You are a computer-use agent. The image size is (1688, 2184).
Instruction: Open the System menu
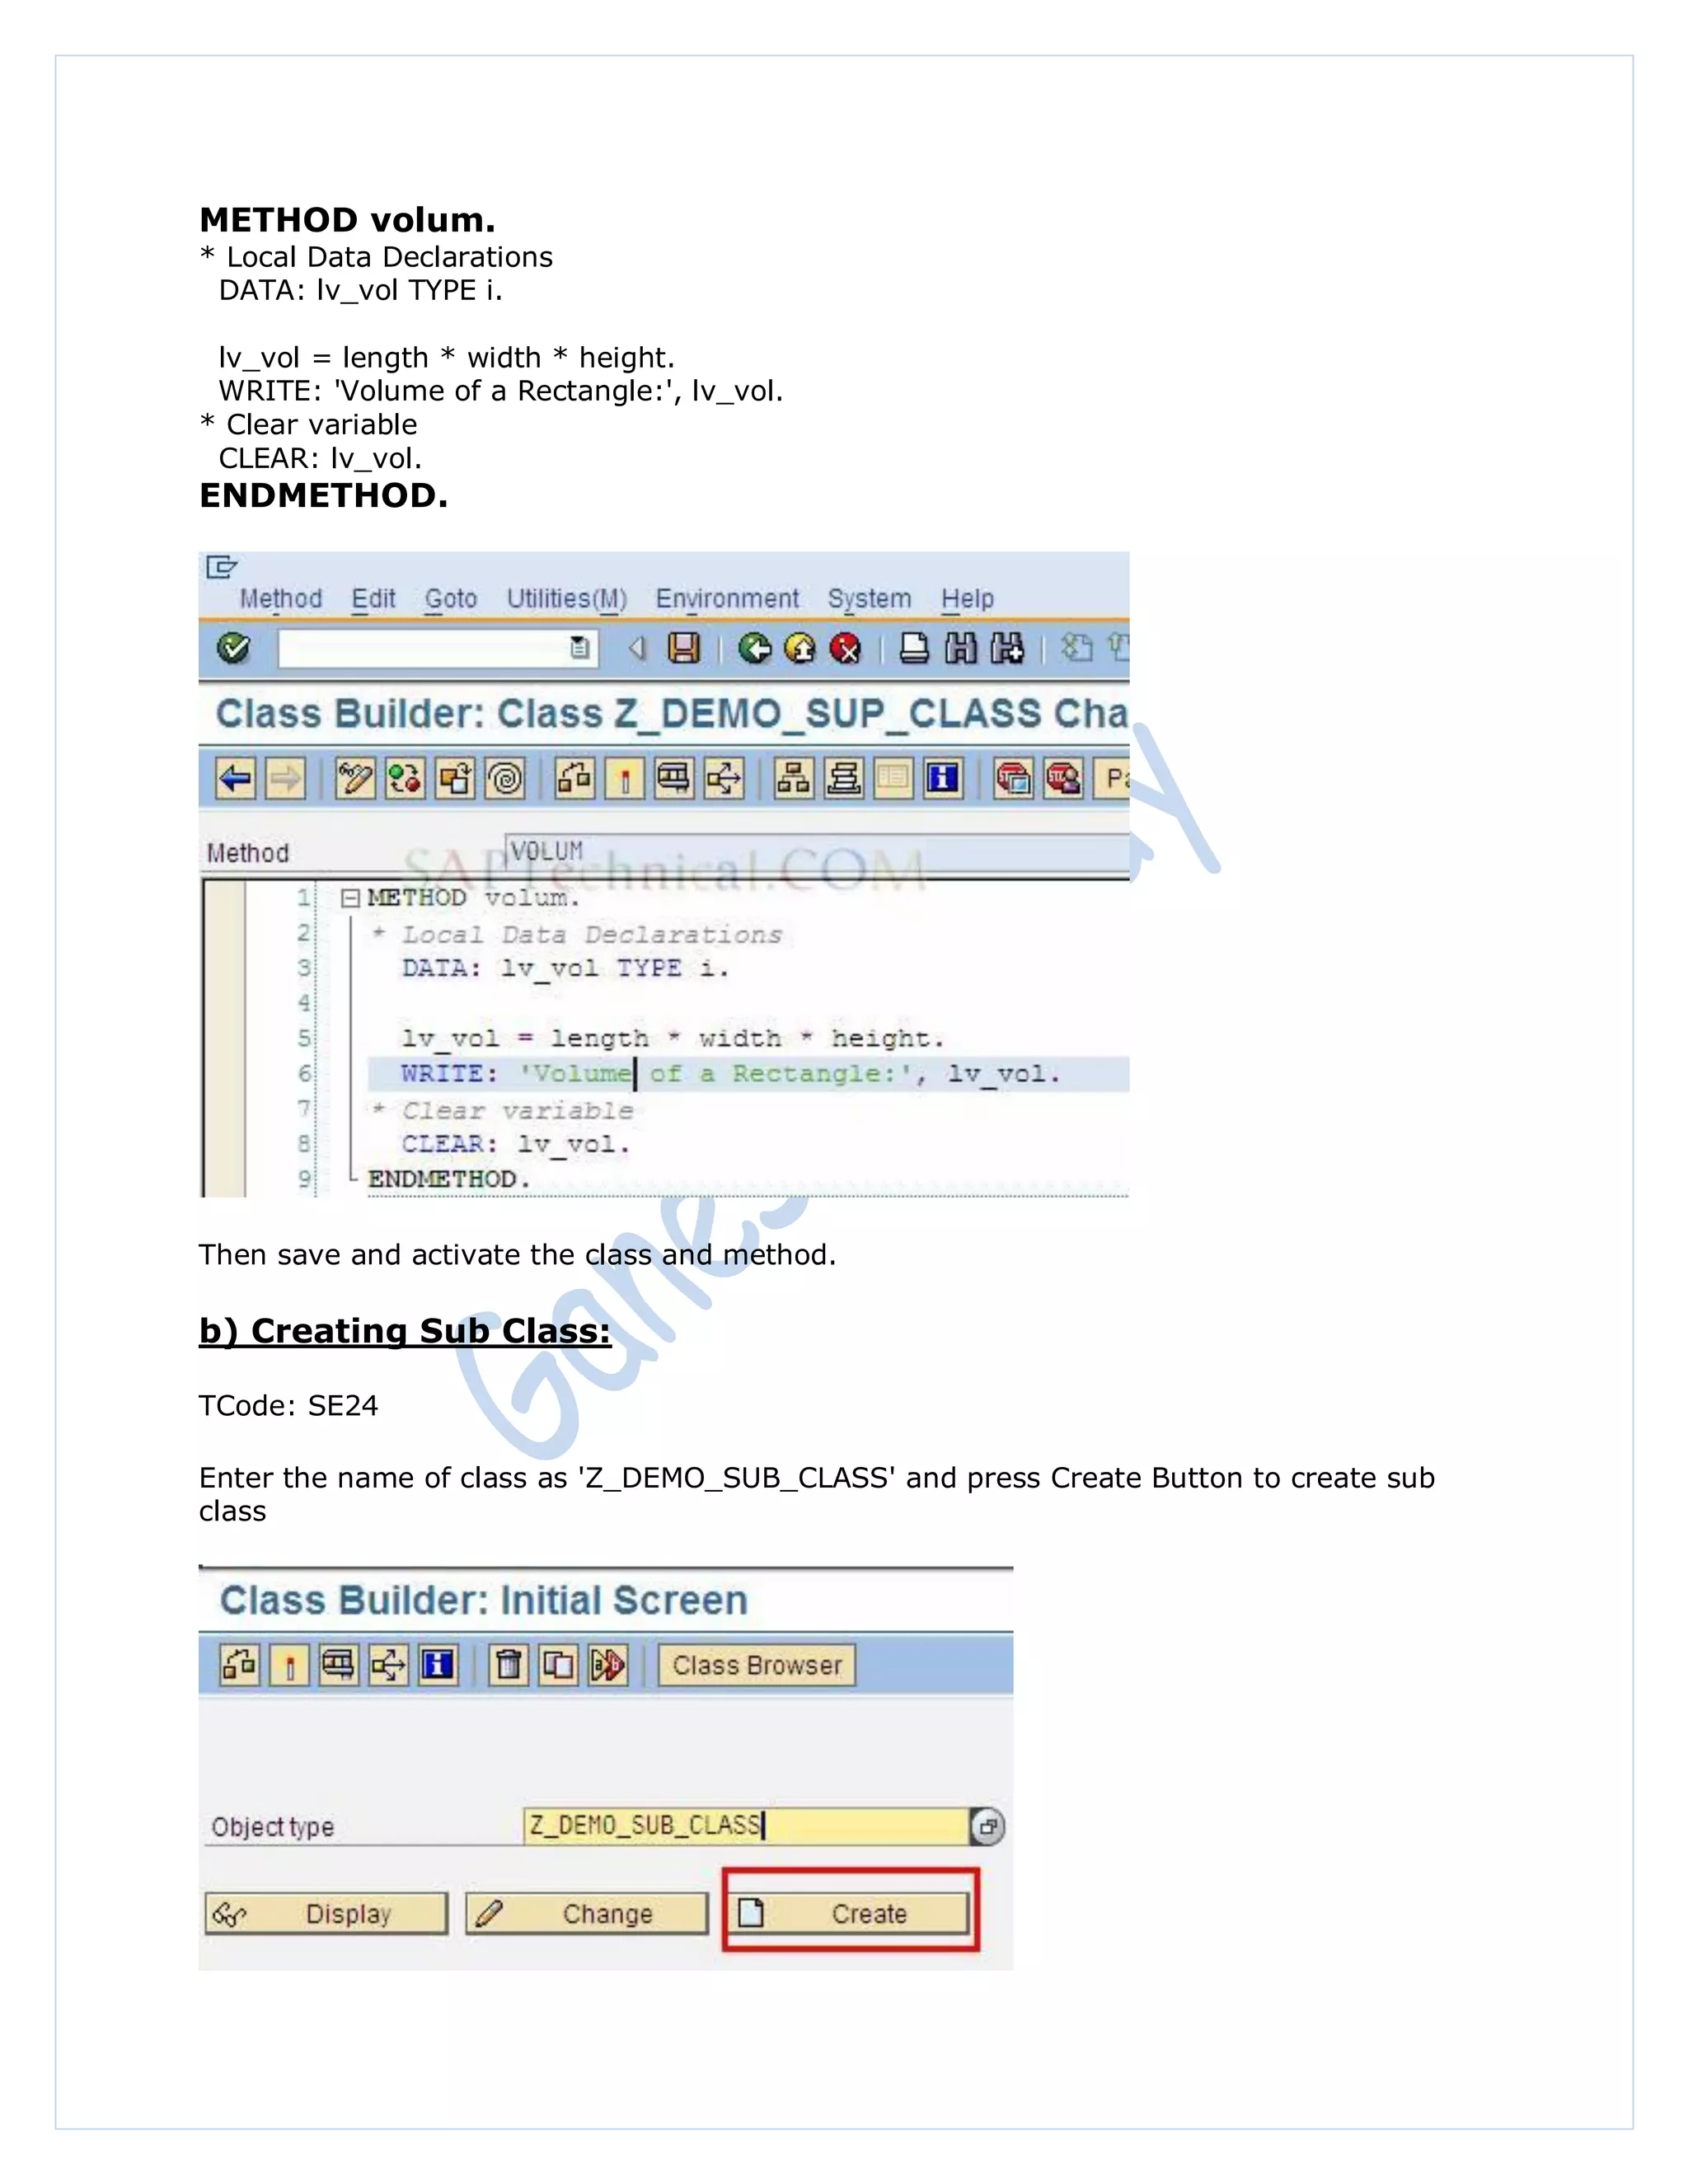[x=870, y=599]
